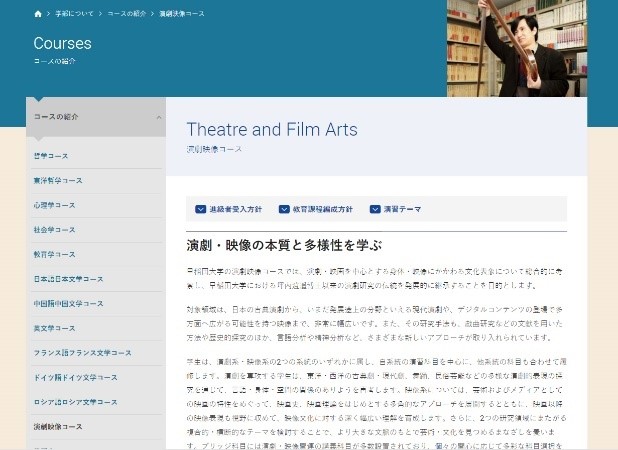The width and height of the screenshot is (618, 450).
Task: Click the arrow icon beside 教育課程編成方針
Action: [284, 209]
